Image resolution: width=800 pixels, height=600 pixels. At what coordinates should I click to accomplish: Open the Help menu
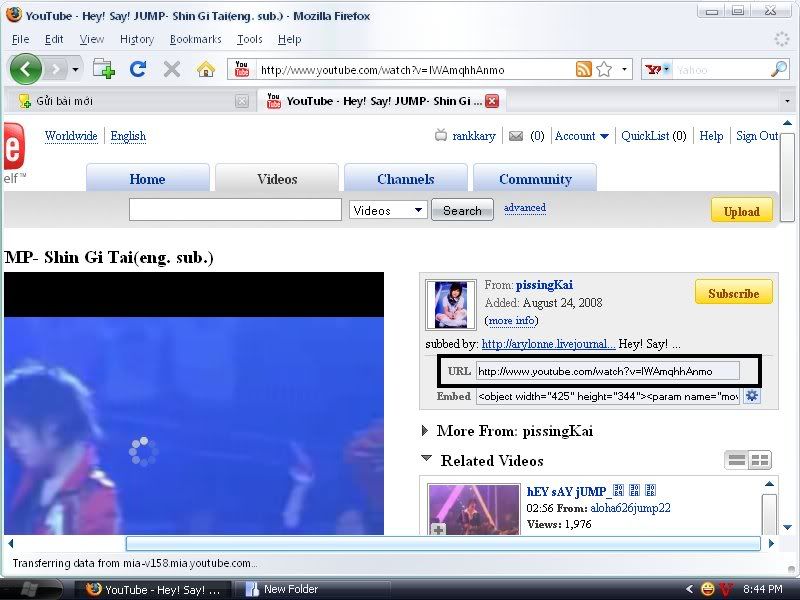click(x=289, y=39)
